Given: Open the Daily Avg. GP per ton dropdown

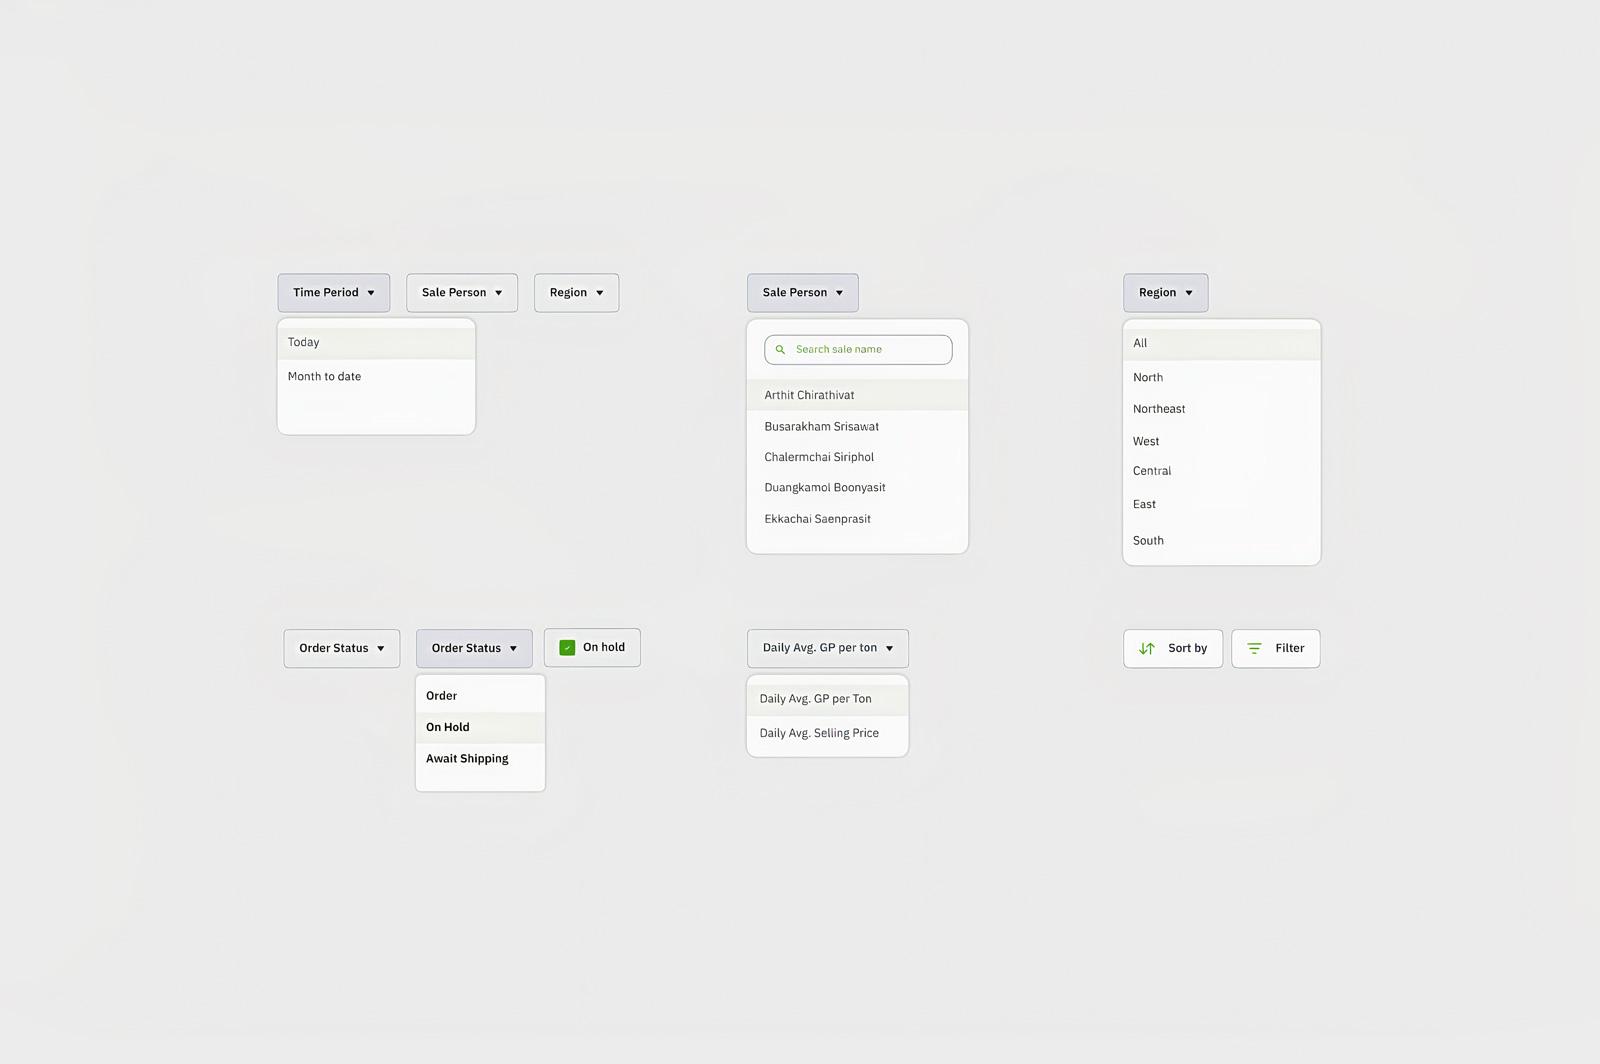Looking at the screenshot, I should 828,648.
